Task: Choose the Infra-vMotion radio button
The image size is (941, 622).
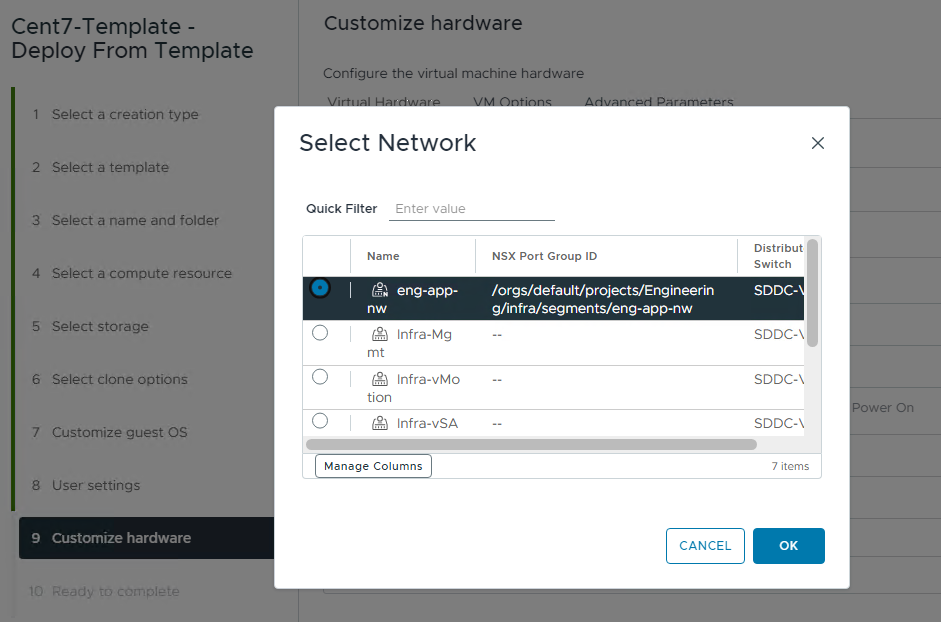Action: [x=320, y=377]
